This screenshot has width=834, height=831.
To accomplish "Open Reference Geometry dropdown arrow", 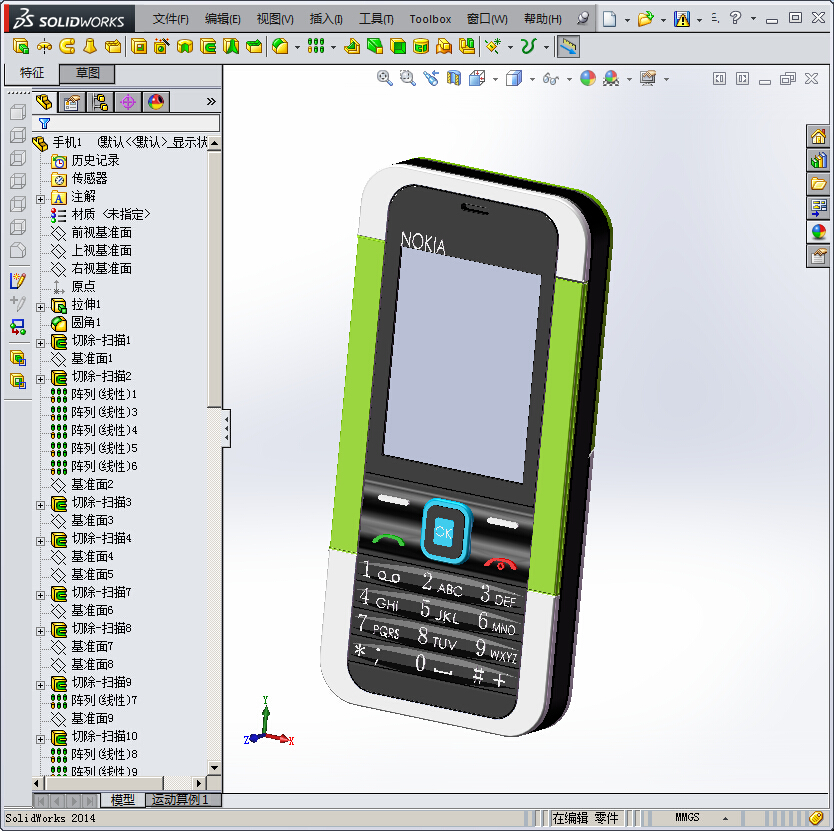I will click(x=511, y=47).
